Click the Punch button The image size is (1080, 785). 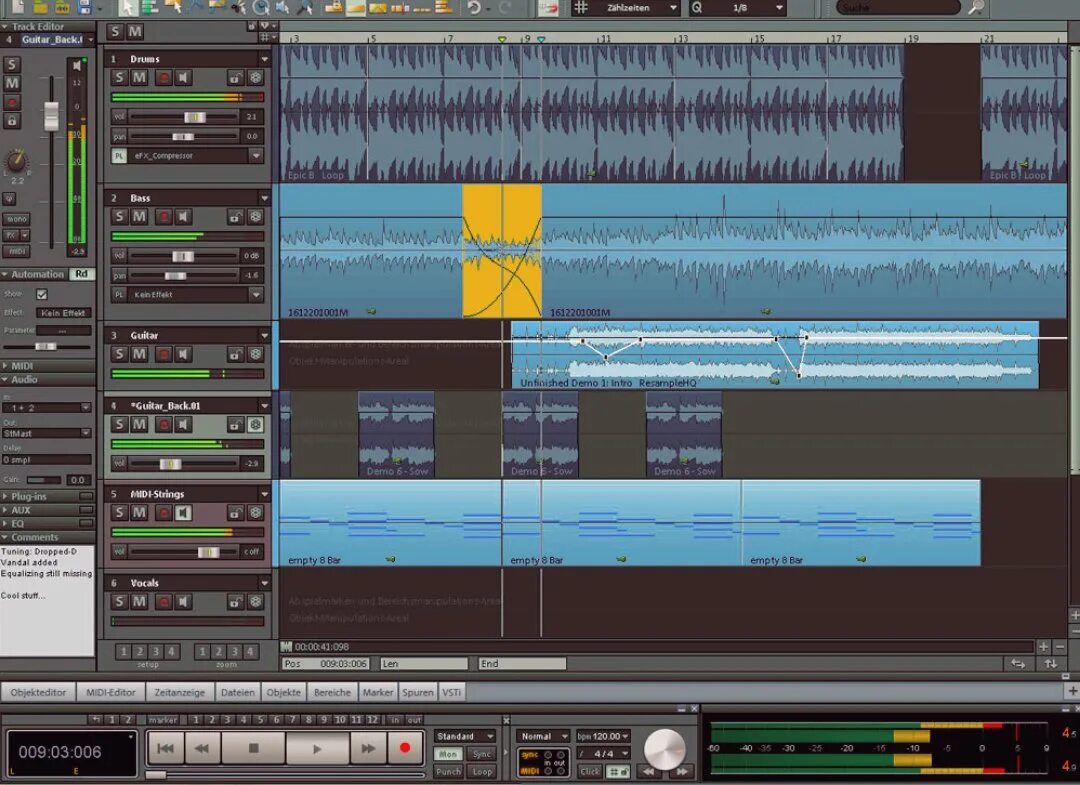coord(448,772)
